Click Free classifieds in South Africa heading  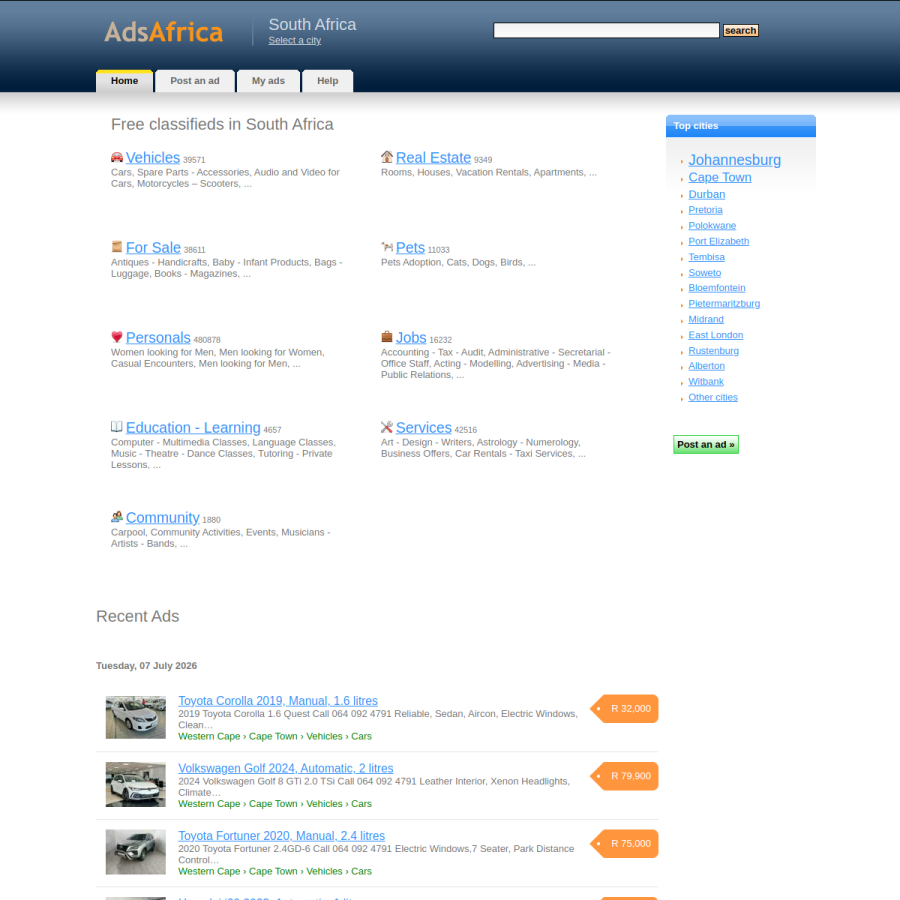click(222, 125)
